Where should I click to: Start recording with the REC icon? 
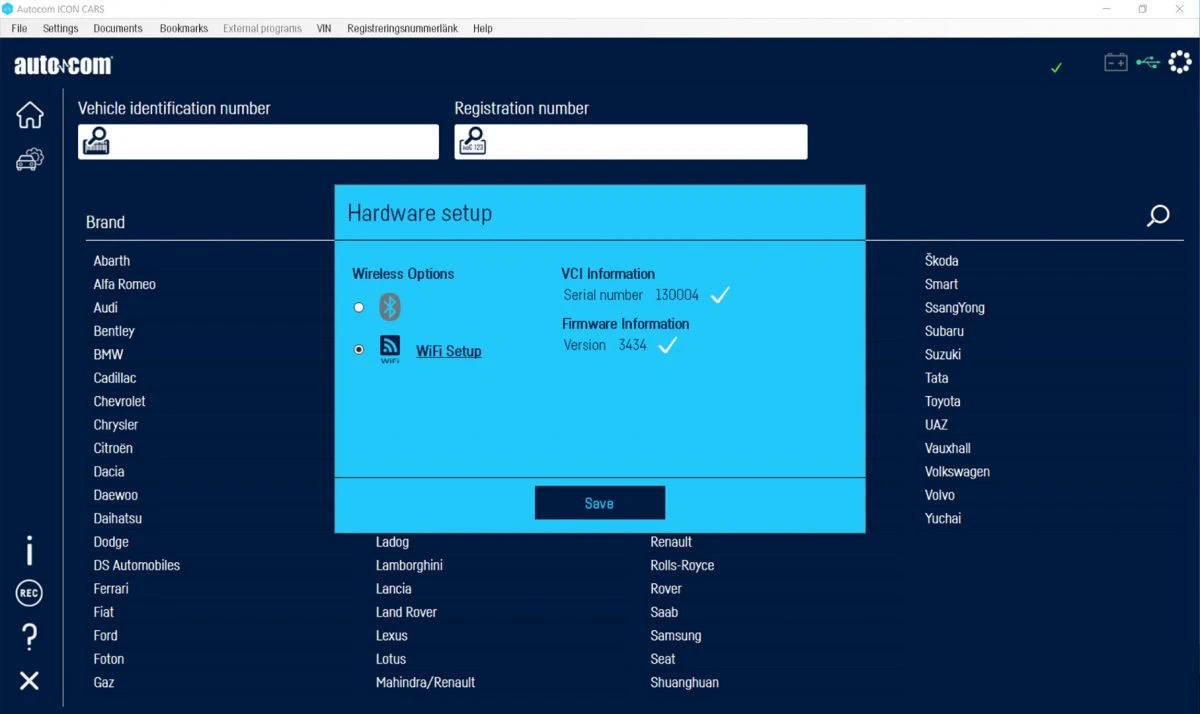pyautogui.click(x=30, y=594)
